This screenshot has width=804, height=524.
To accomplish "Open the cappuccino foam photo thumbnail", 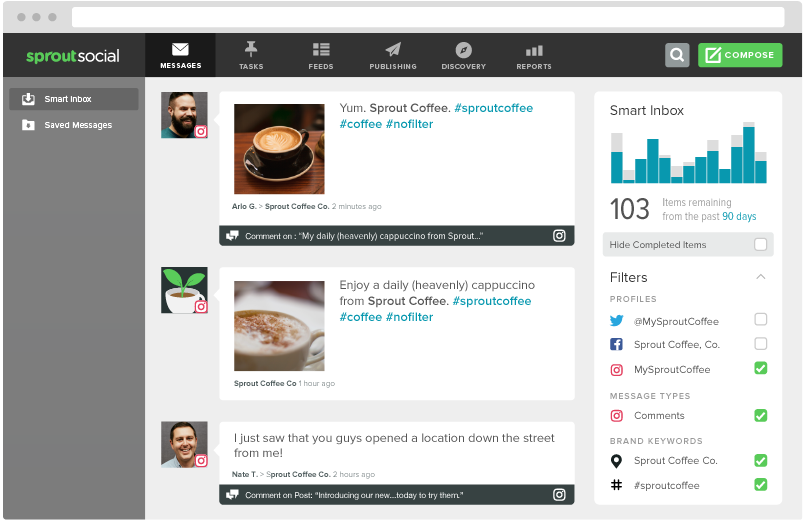I will tap(279, 326).
